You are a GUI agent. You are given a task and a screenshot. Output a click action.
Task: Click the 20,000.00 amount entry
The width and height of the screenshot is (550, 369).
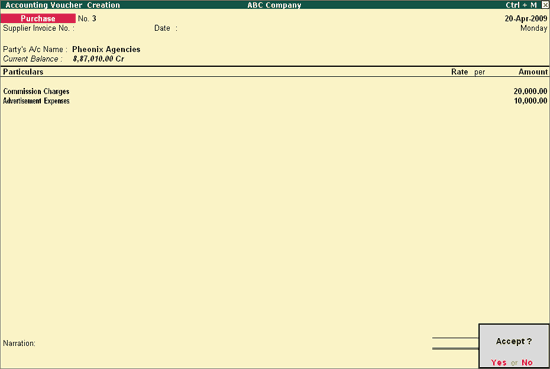530,91
